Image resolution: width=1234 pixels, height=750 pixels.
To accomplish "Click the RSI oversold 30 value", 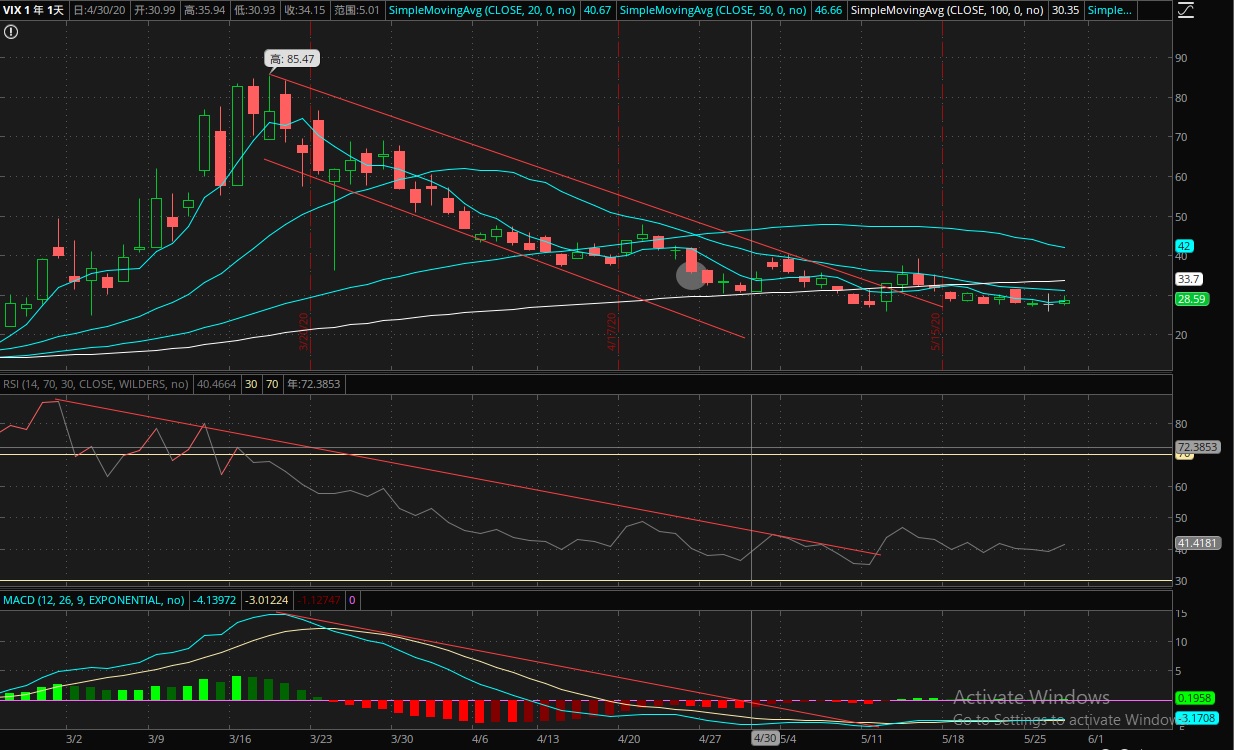I will (250, 383).
